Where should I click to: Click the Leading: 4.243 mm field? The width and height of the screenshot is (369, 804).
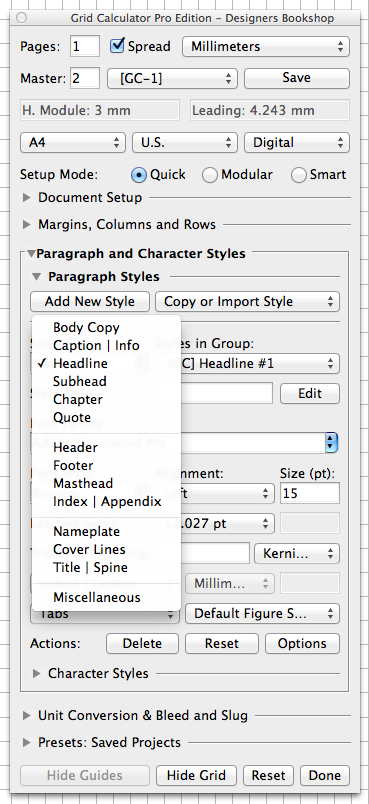coord(270,110)
